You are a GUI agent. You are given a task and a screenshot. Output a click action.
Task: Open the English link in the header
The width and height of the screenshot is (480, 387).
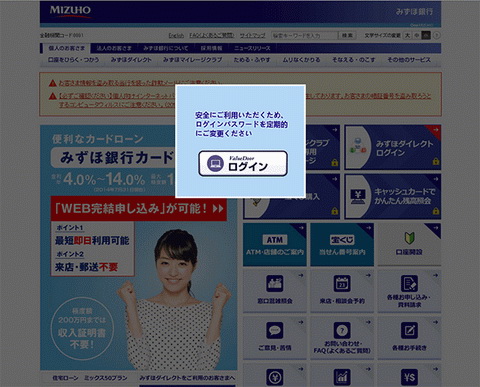[x=176, y=35]
